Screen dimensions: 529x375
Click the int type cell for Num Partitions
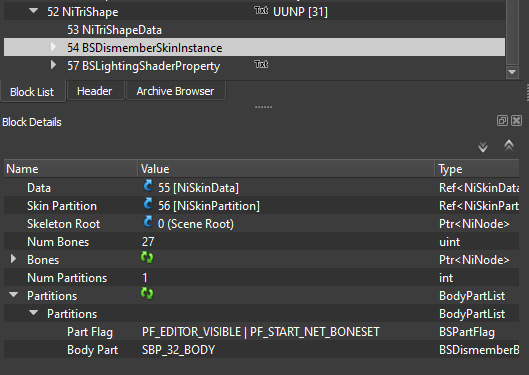tap(446, 278)
